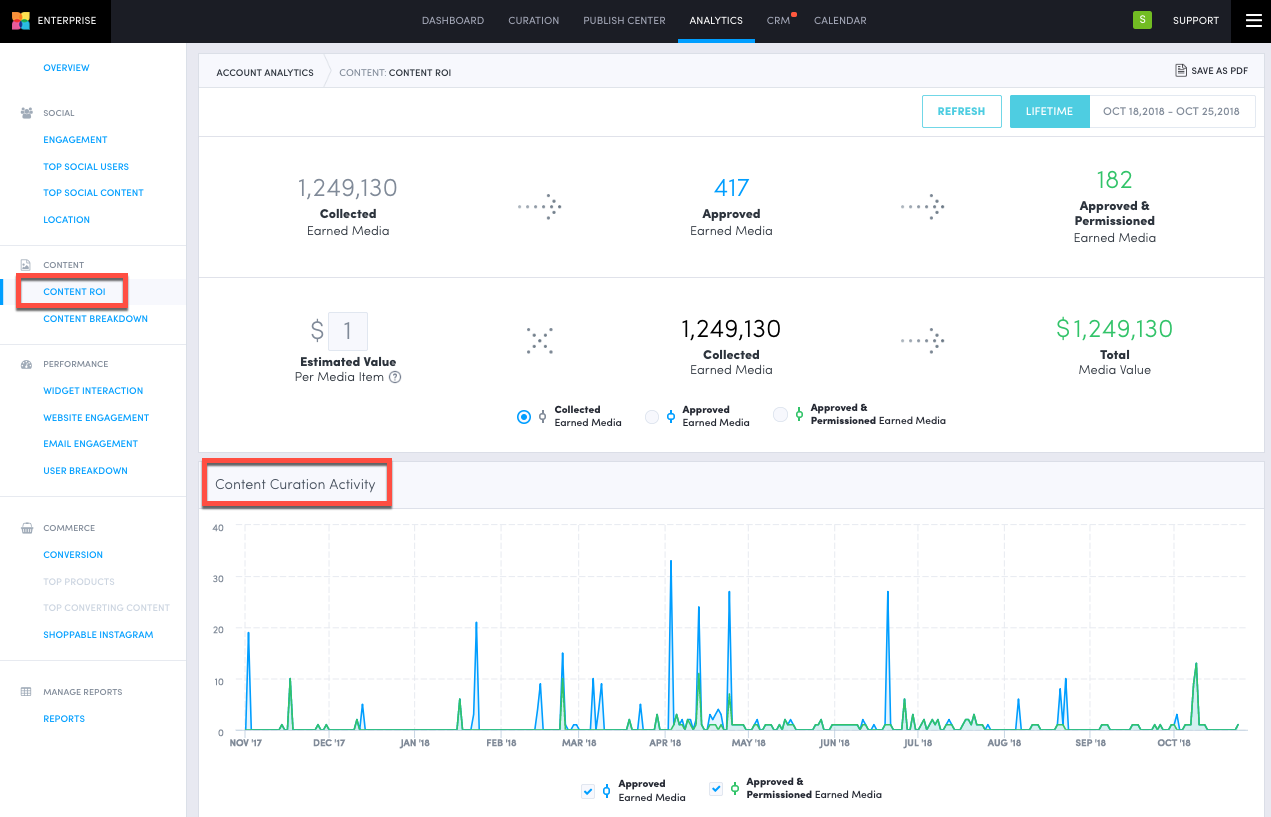Expand the Social section header
The width and height of the screenshot is (1271, 817).
(61, 113)
